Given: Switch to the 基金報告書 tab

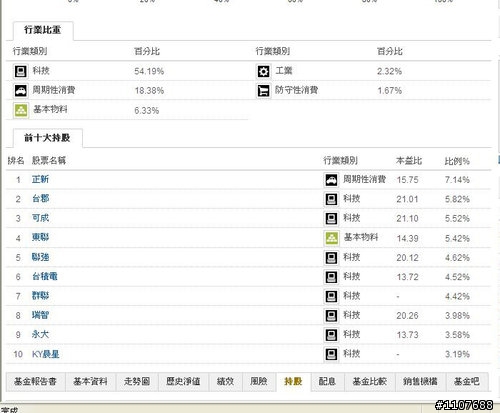Looking at the screenshot, I should point(35,382).
